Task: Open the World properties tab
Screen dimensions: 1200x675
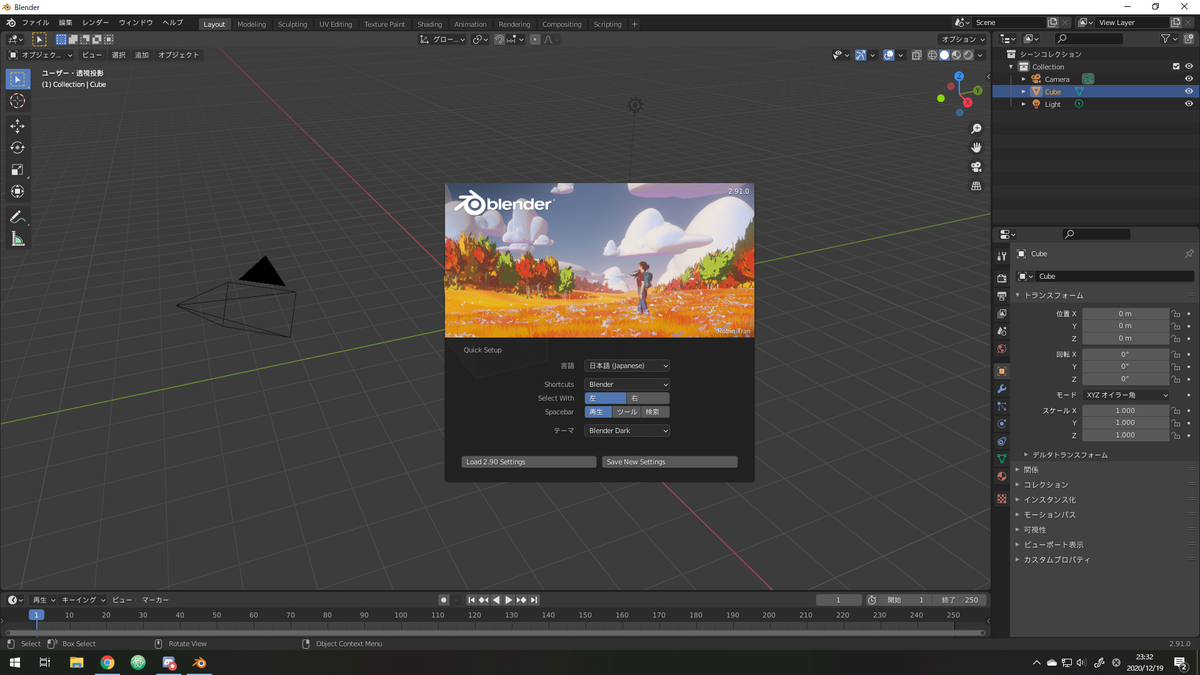Action: click(x=1001, y=350)
